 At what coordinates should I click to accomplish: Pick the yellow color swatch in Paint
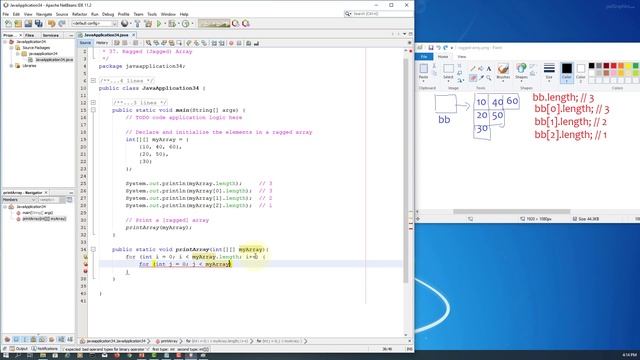coord(628,66)
